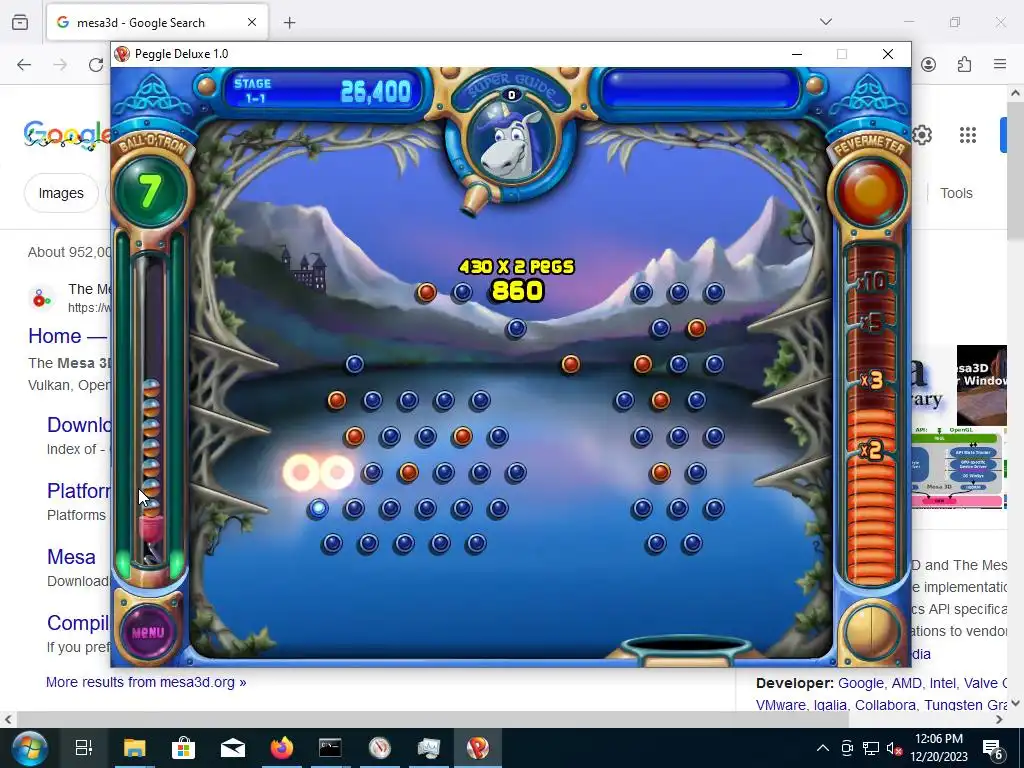Select the Images search filter
This screenshot has height=768, width=1024.
point(61,193)
